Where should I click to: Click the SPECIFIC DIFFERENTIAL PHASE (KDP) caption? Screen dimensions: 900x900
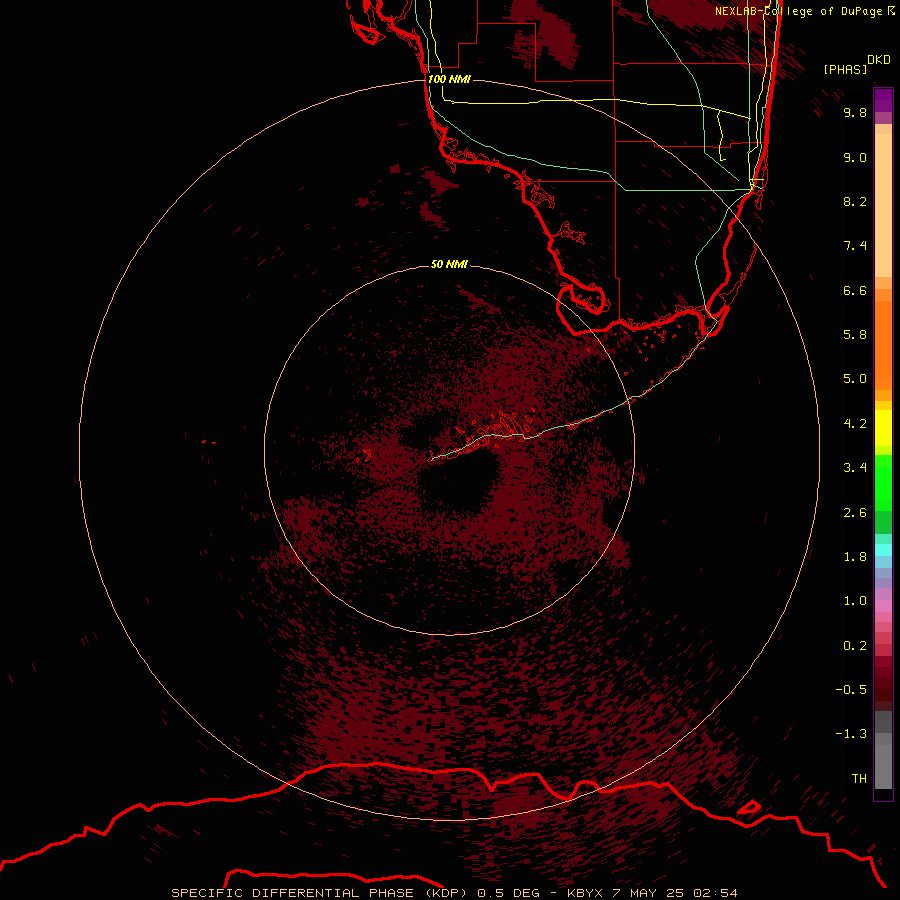(318, 893)
